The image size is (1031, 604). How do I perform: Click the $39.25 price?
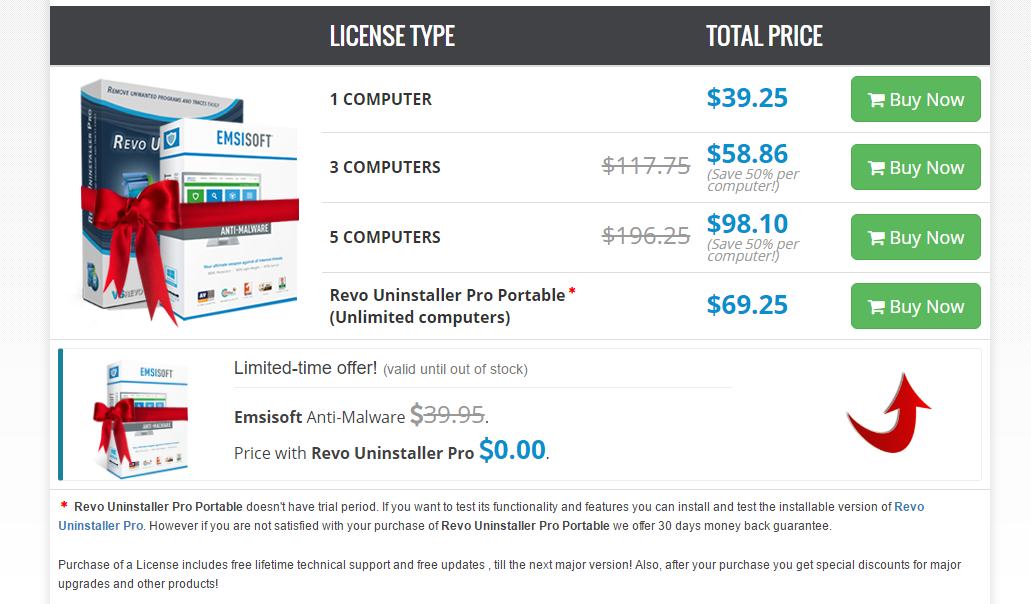point(747,98)
